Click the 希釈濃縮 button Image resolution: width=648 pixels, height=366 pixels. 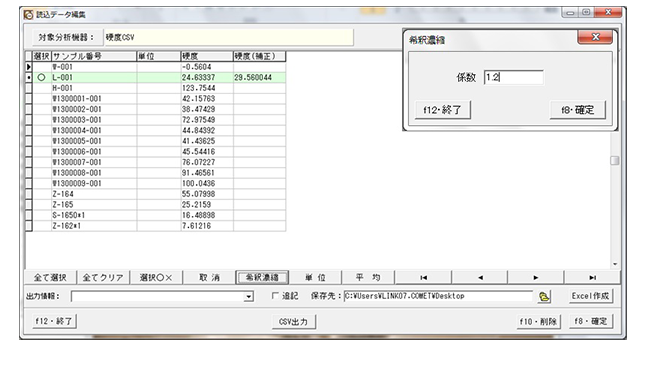click(x=262, y=278)
